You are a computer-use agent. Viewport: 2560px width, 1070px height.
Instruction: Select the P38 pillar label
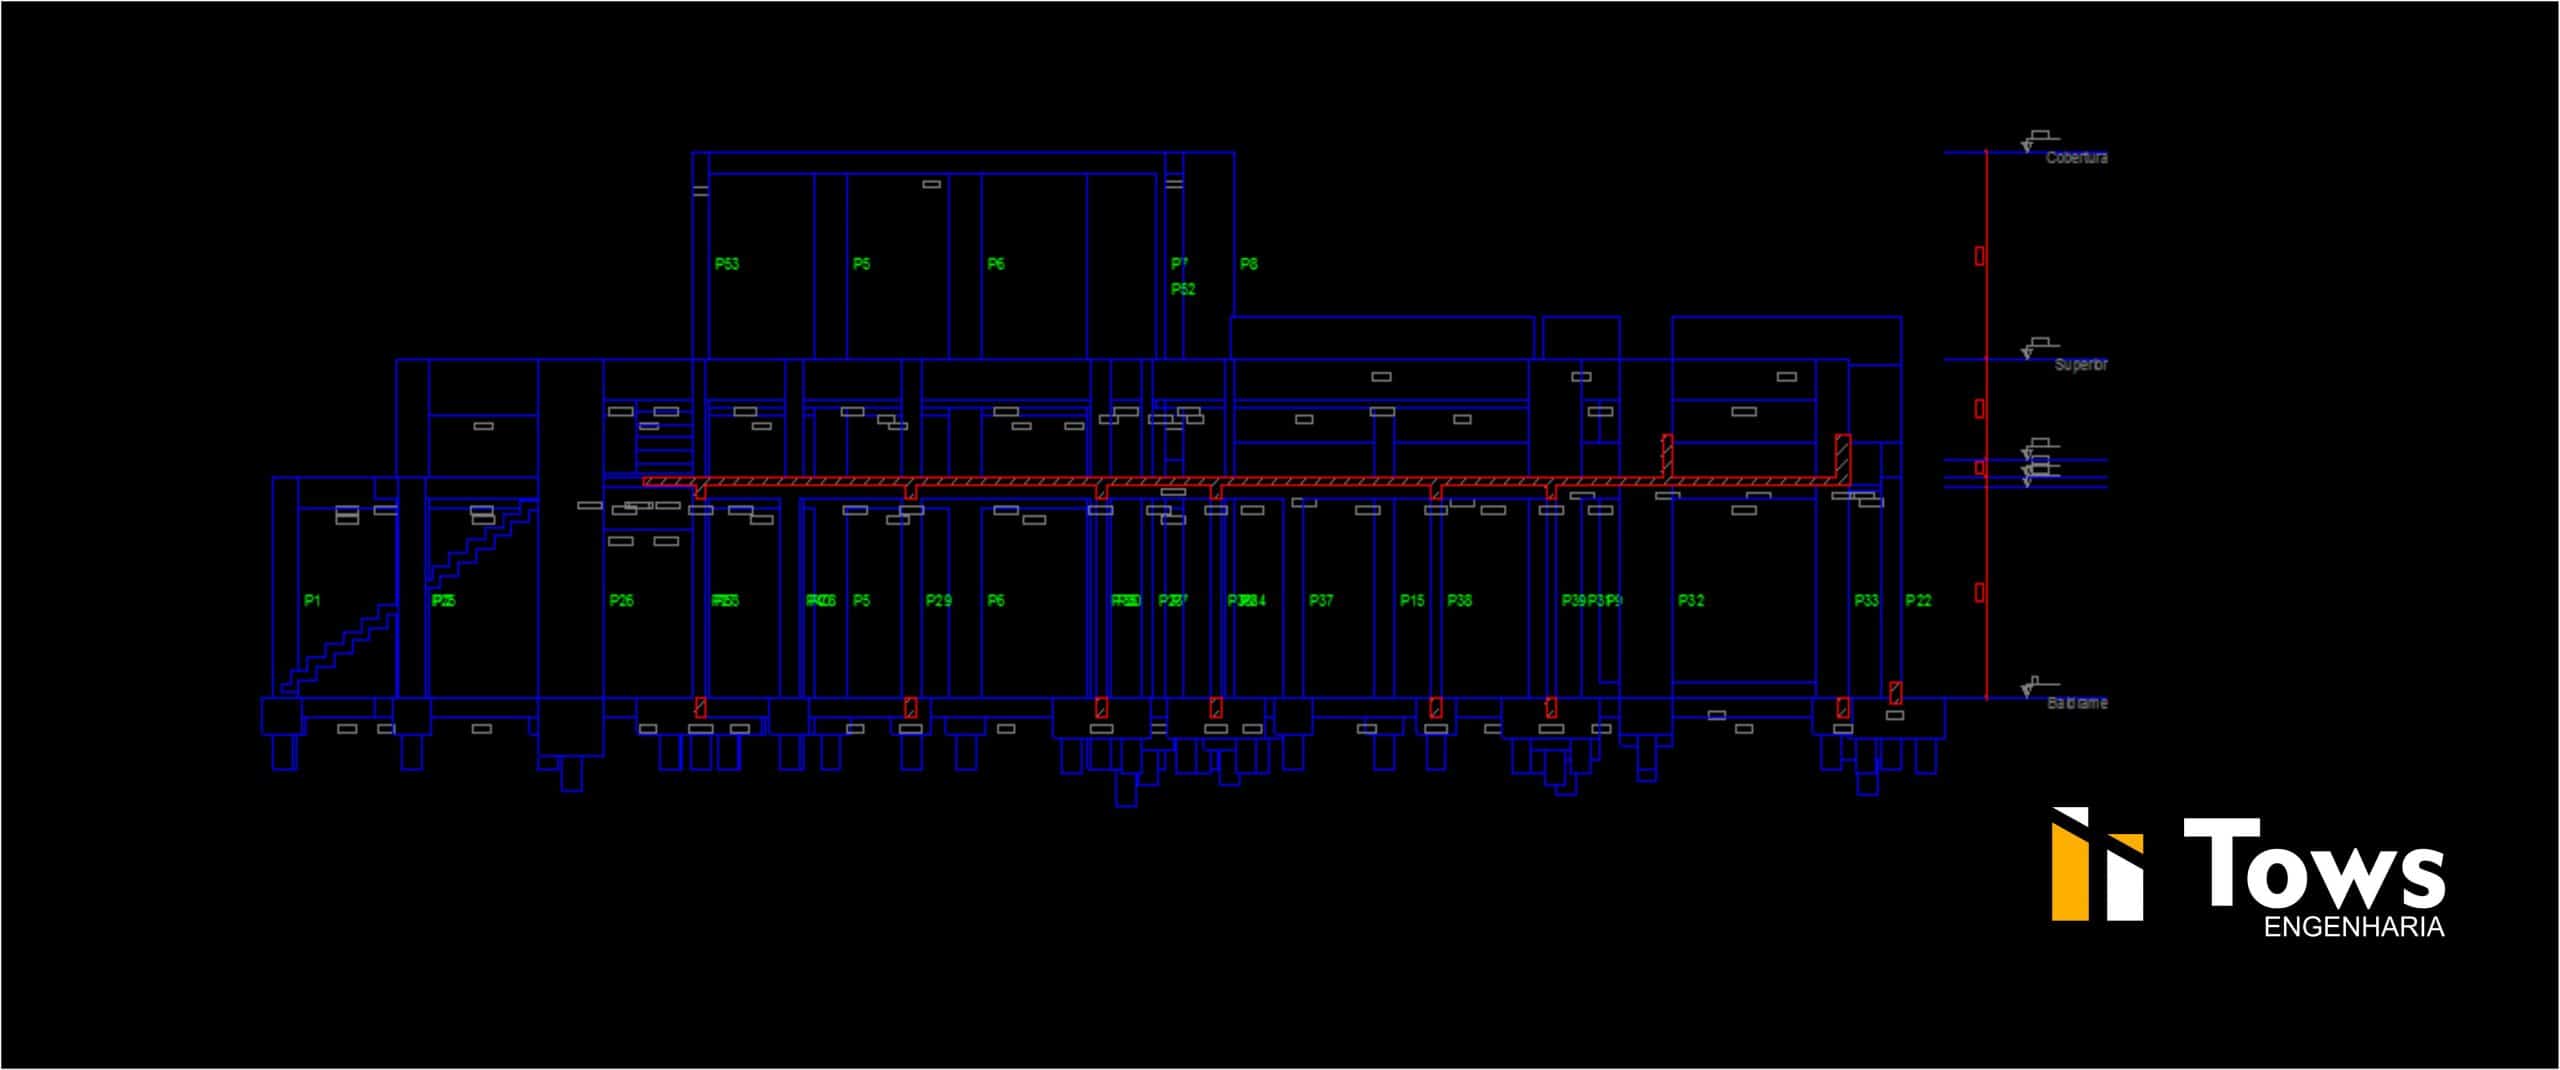[x=1460, y=600]
